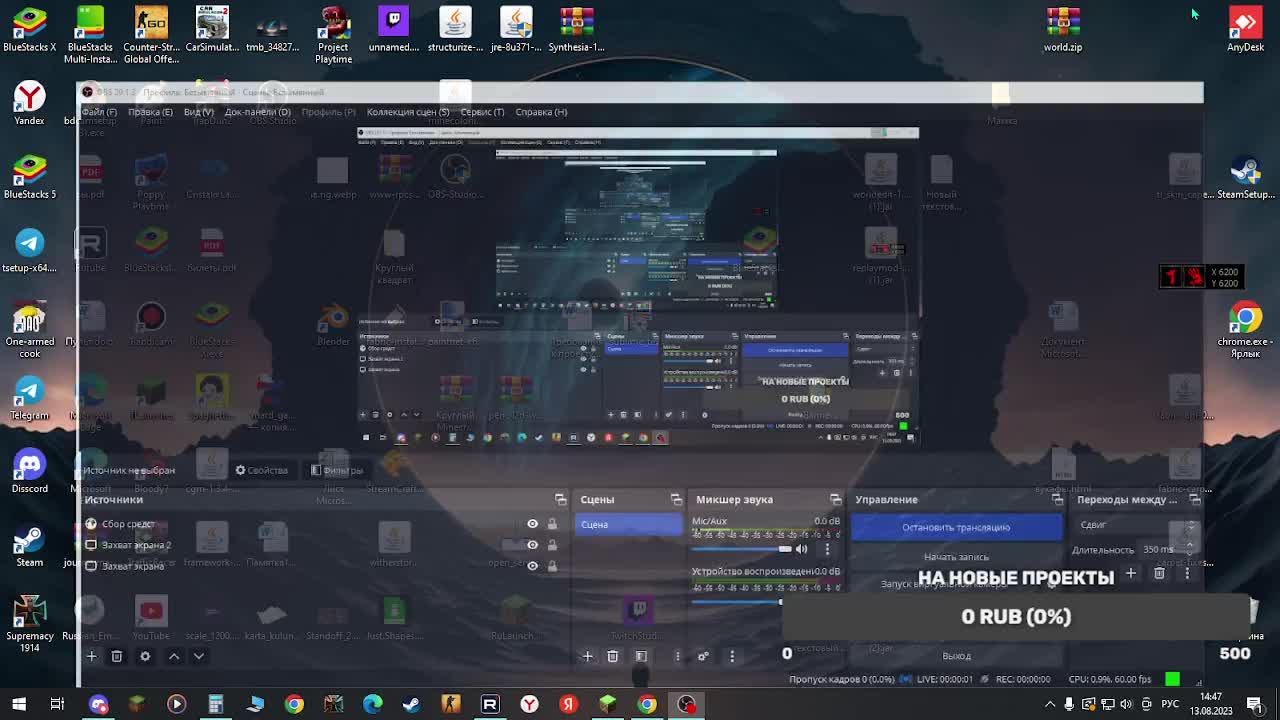Open source Фильтры button
This screenshot has width=1280, height=720.
pyautogui.click(x=336, y=470)
